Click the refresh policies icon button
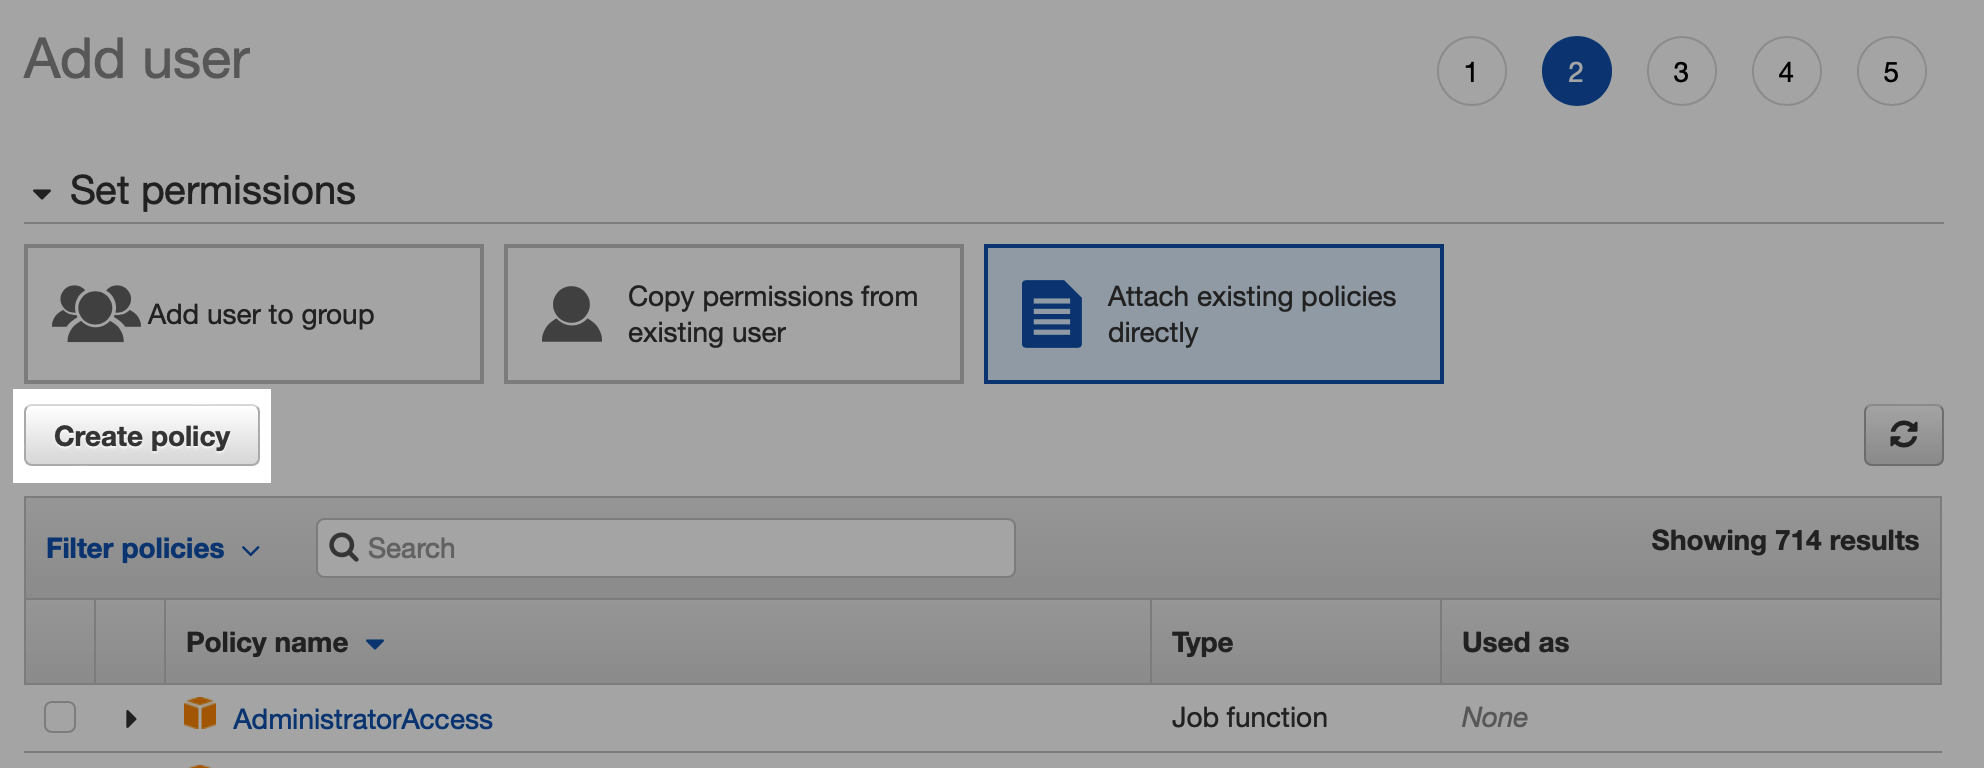 click(1902, 435)
